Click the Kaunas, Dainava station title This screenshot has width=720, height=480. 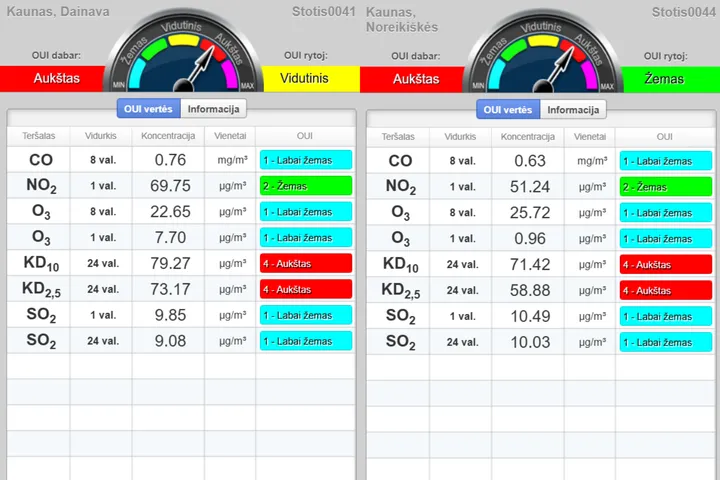[58, 11]
